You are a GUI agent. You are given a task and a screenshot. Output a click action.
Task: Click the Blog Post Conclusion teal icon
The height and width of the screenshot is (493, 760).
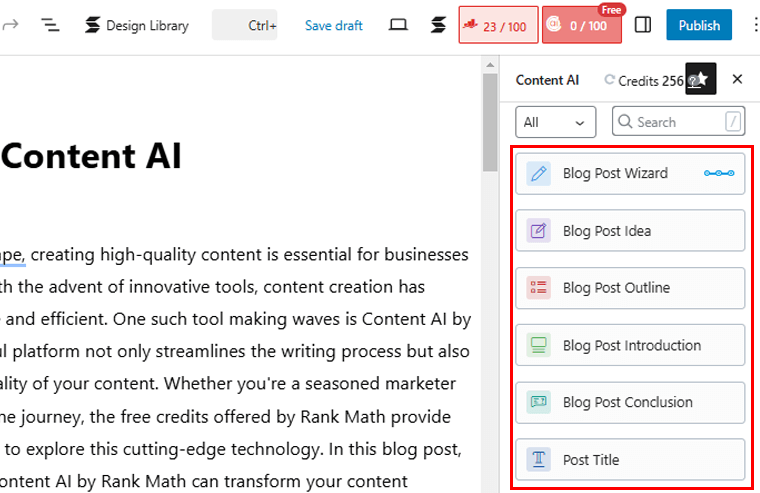(538, 402)
